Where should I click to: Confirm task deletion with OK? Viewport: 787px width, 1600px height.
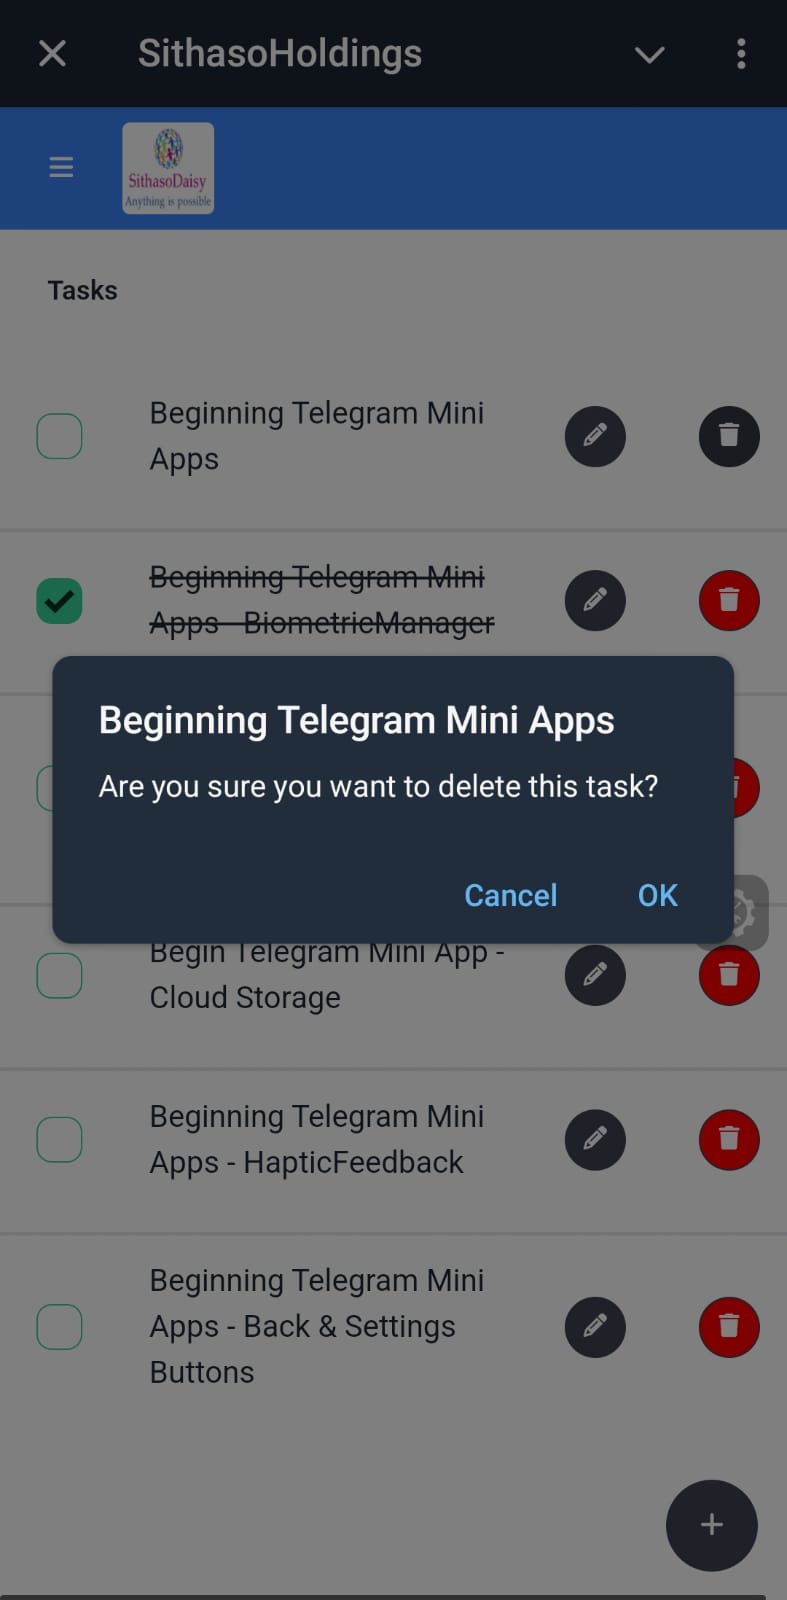[x=658, y=895]
